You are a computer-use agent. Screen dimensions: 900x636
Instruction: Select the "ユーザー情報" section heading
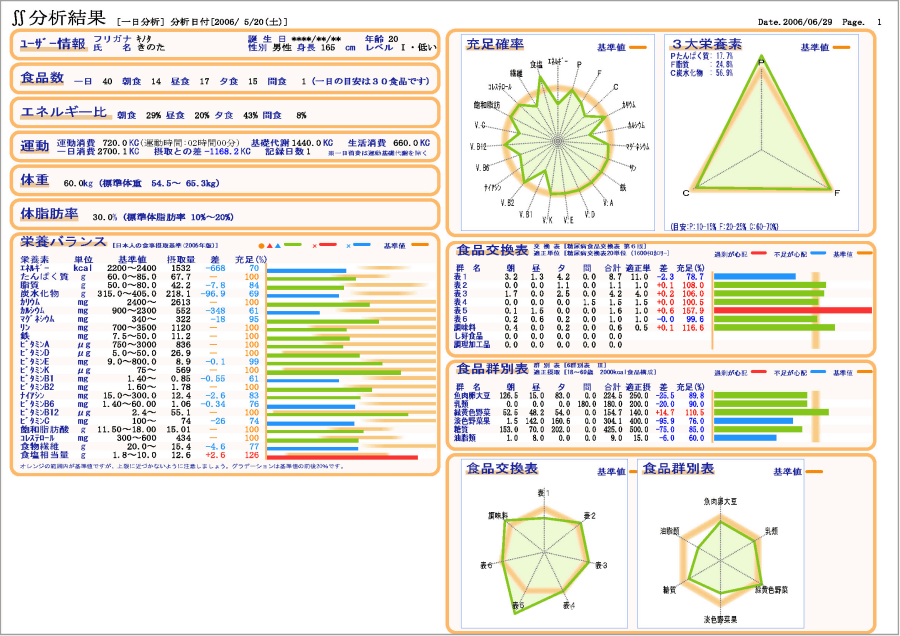click(52, 44)
